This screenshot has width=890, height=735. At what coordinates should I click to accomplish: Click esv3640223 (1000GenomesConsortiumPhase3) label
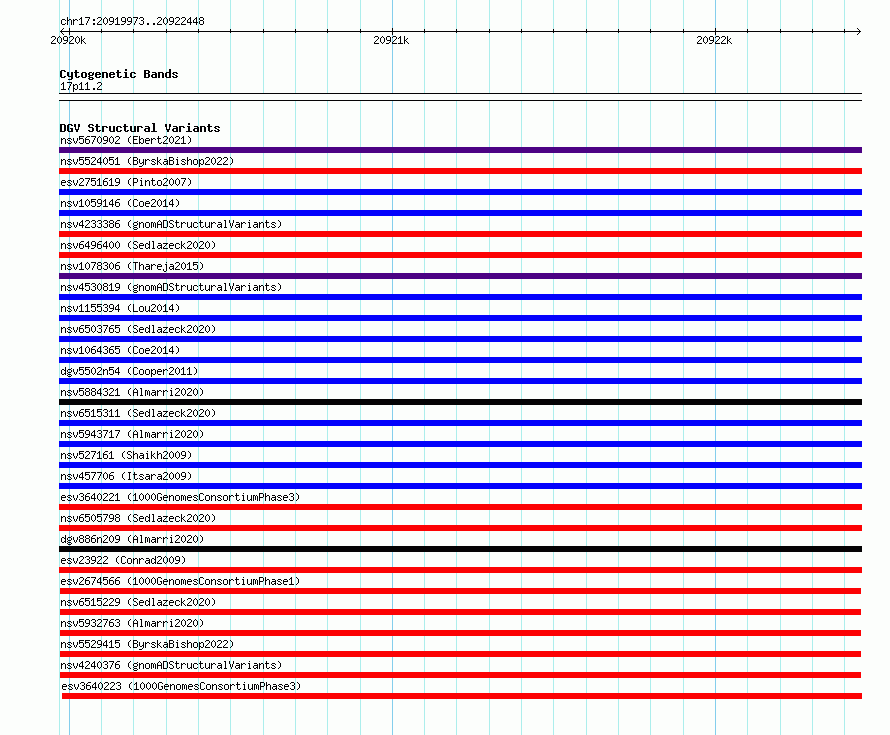click(x=181, y=686)
